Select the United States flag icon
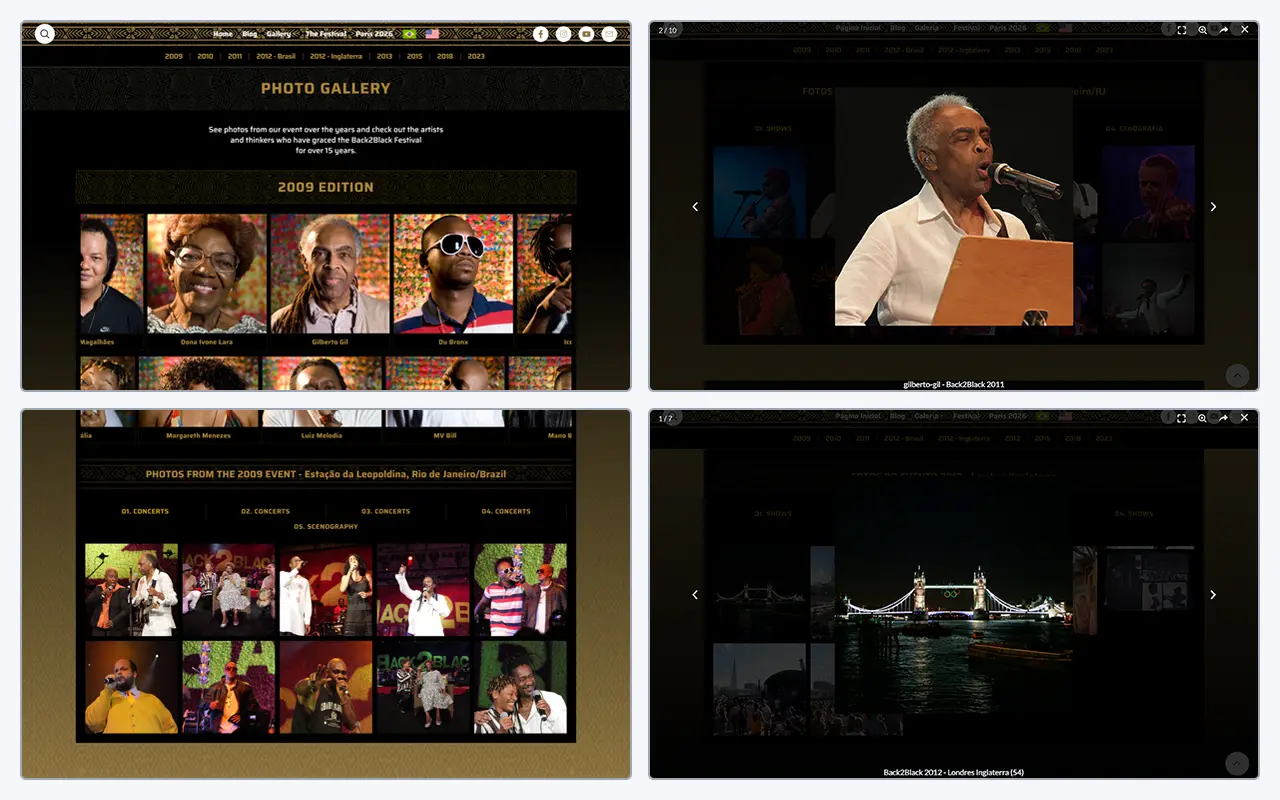Screen dimensions: 1280x800 (x=432, y=34)
